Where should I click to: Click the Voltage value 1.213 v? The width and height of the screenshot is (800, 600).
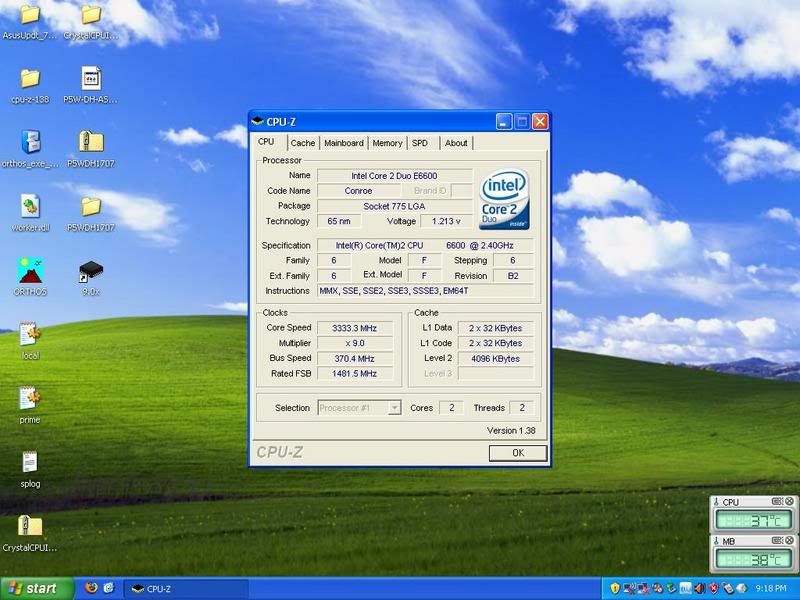446,221
